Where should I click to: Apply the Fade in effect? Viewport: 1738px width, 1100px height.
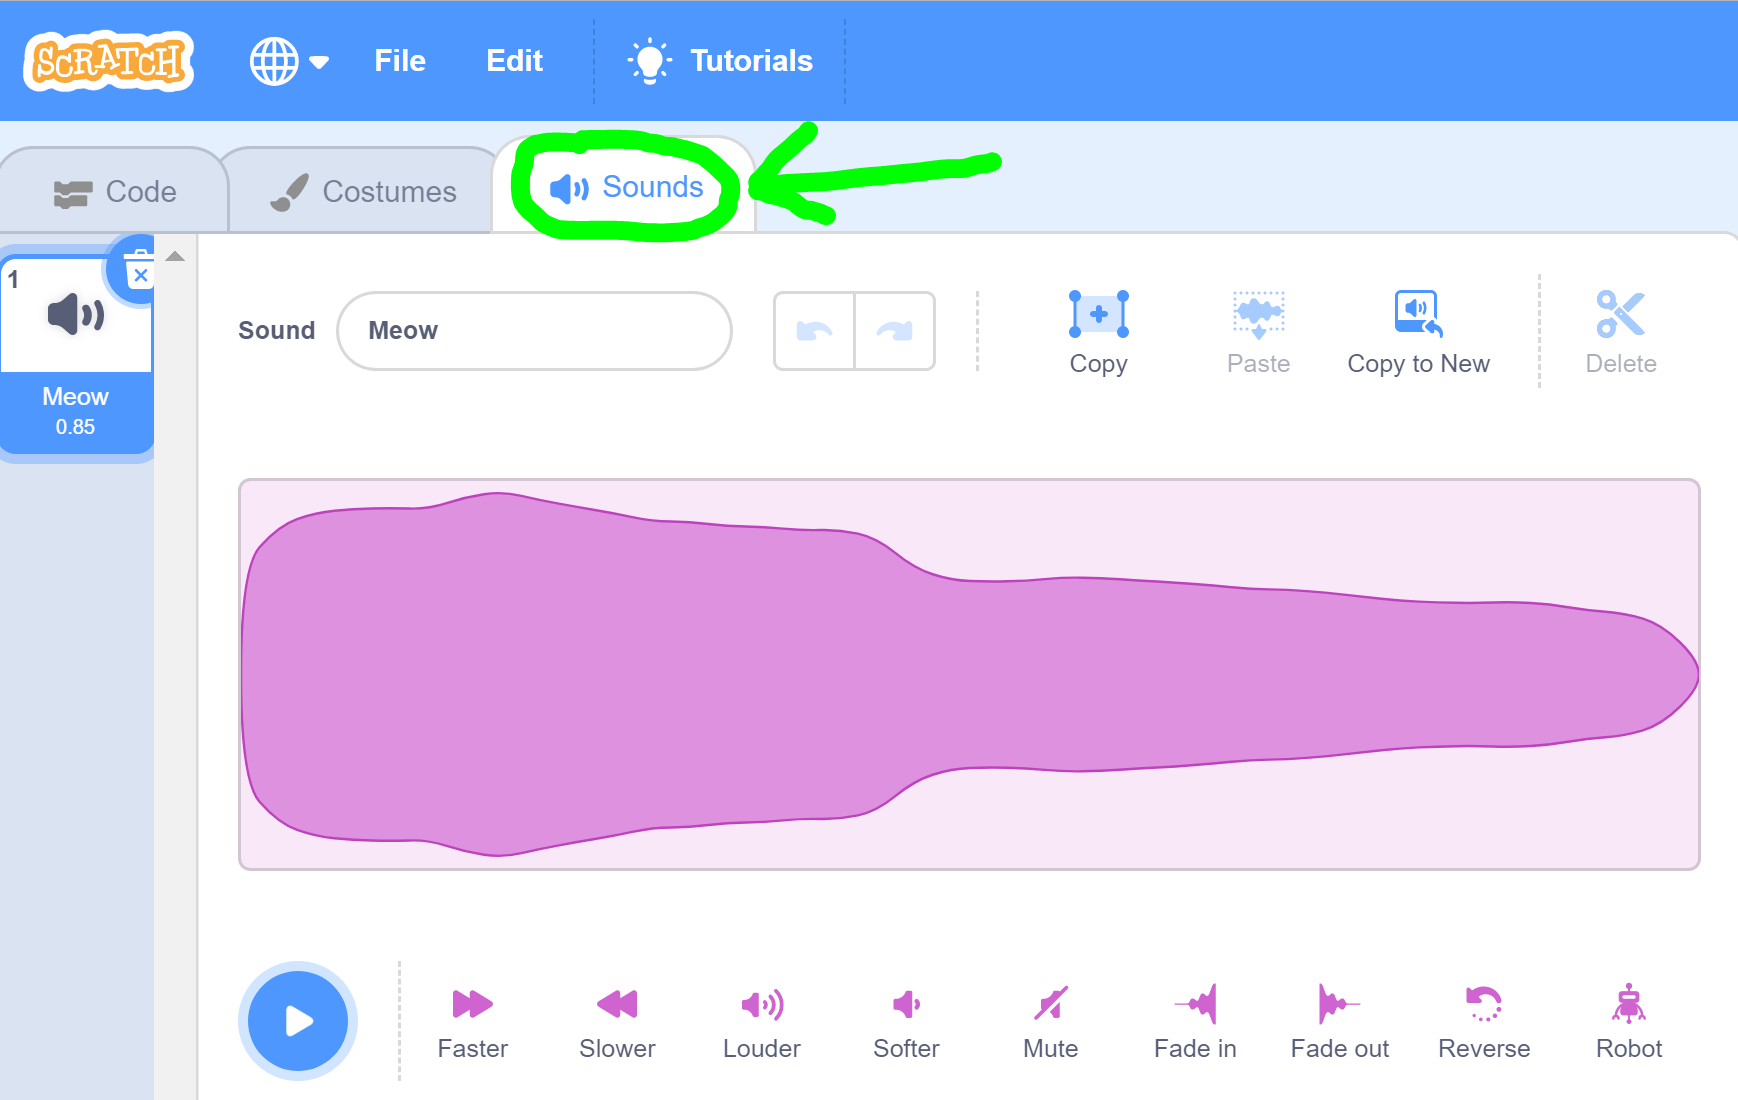coord(1195,1022)
